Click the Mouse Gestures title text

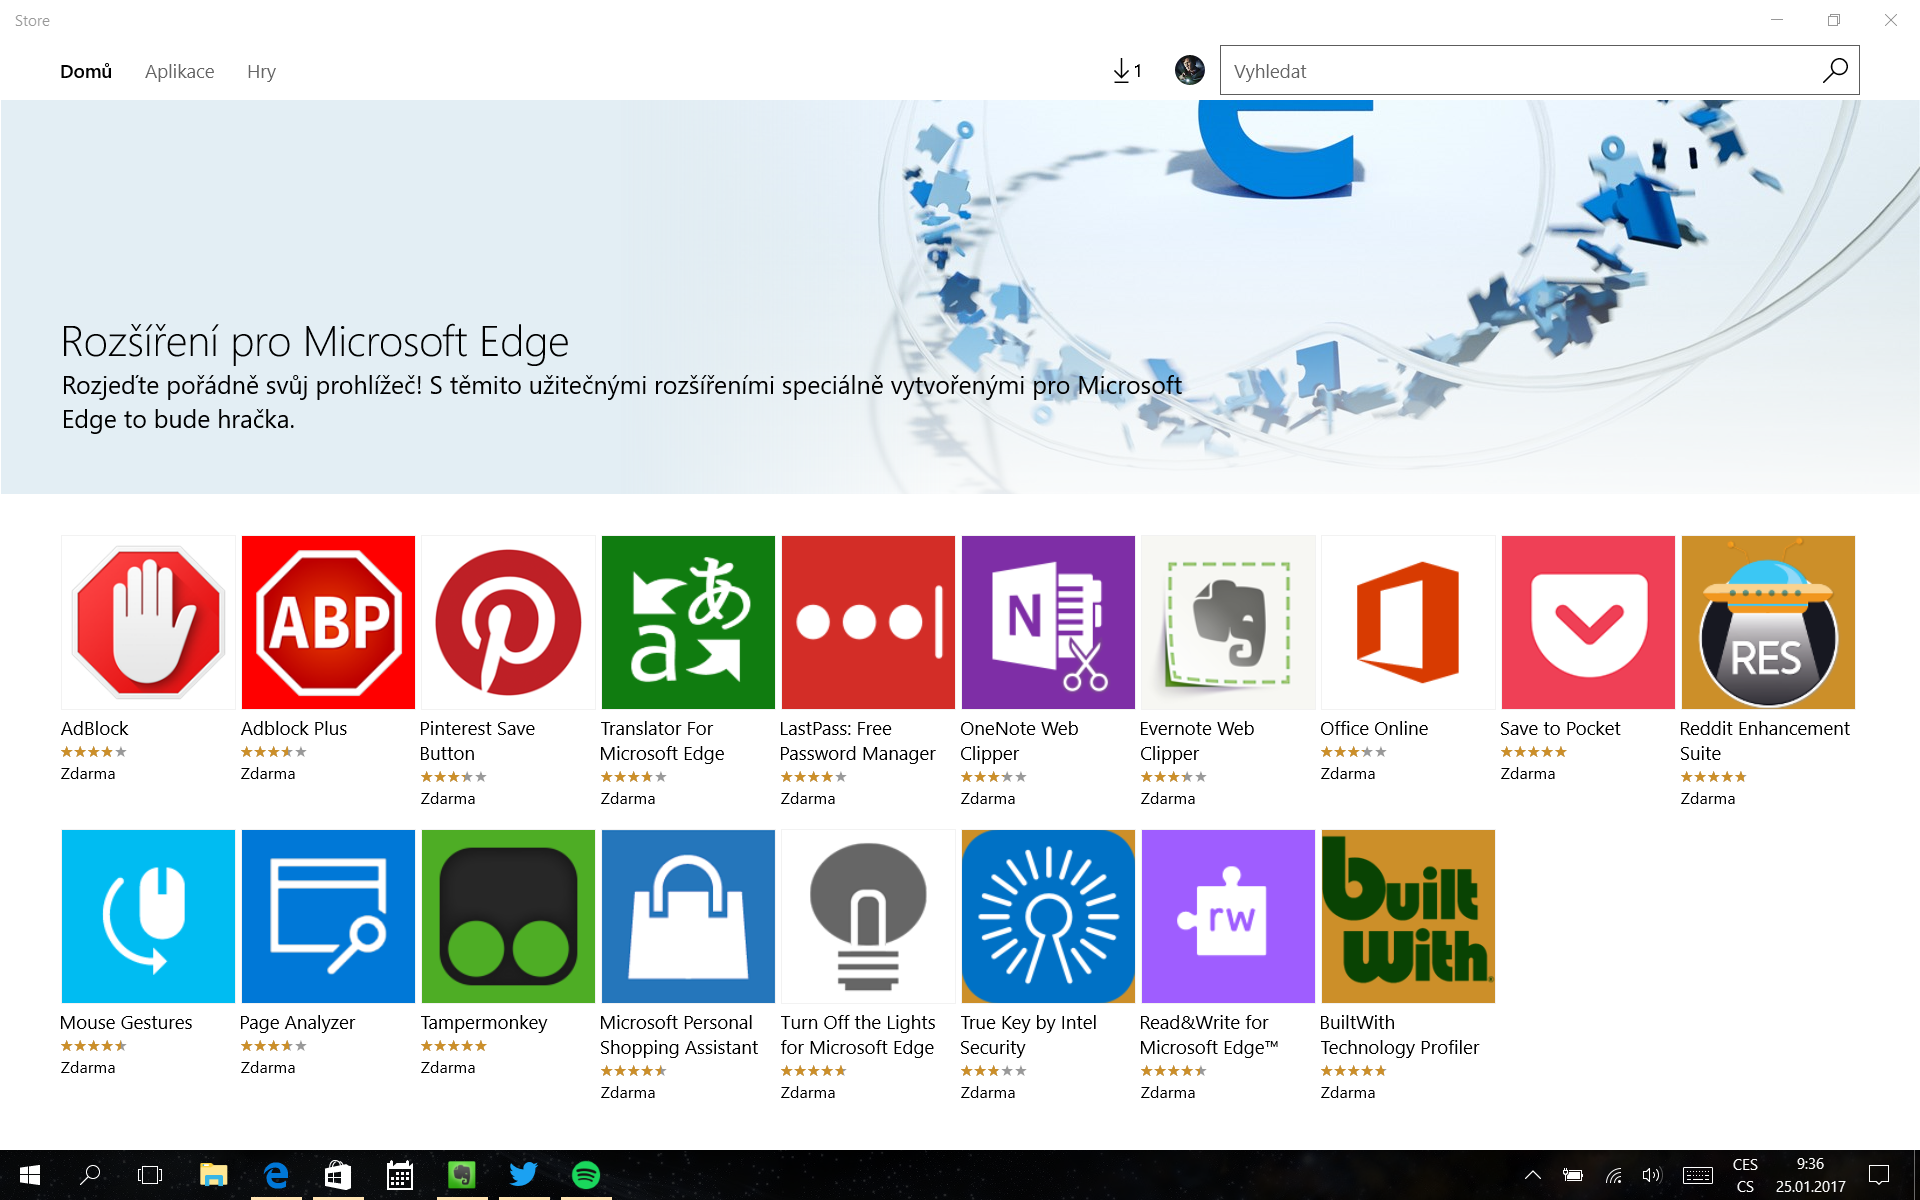coord(126,1022)
